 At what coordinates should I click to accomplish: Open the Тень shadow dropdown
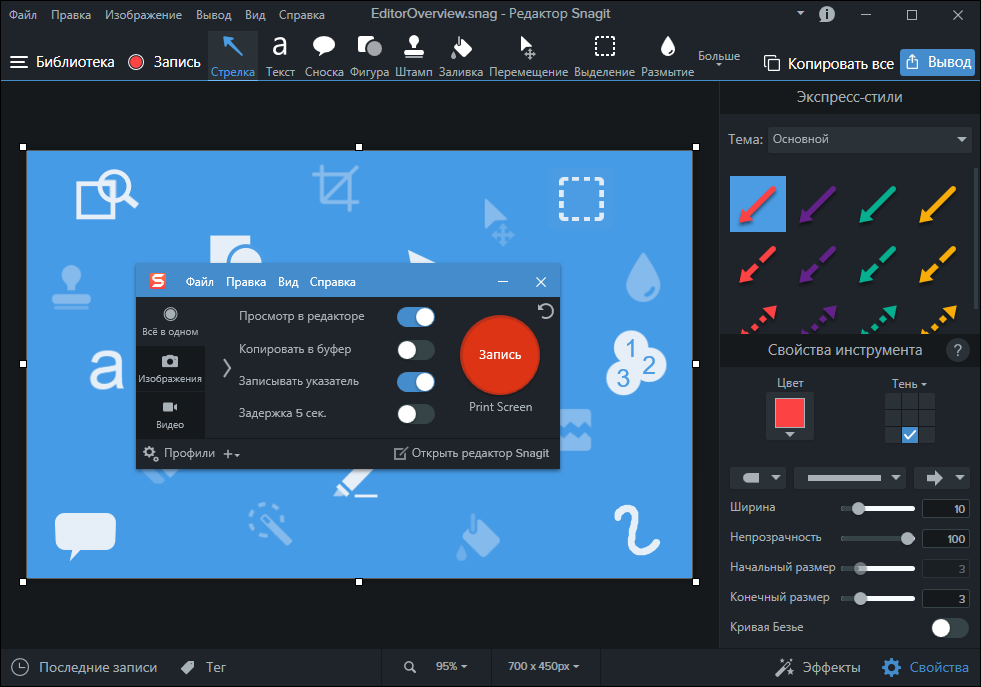(x=909, y=384)
